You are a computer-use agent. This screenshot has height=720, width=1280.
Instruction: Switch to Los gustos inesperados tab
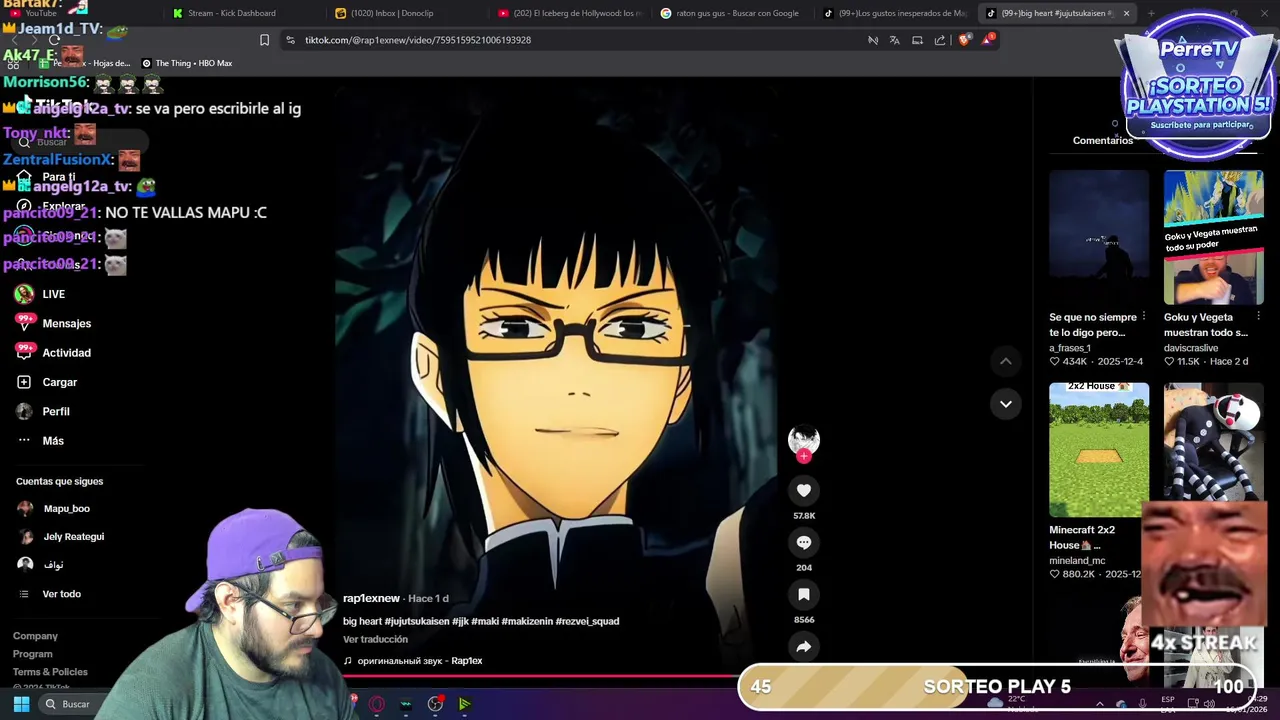(x=895, y=13)
